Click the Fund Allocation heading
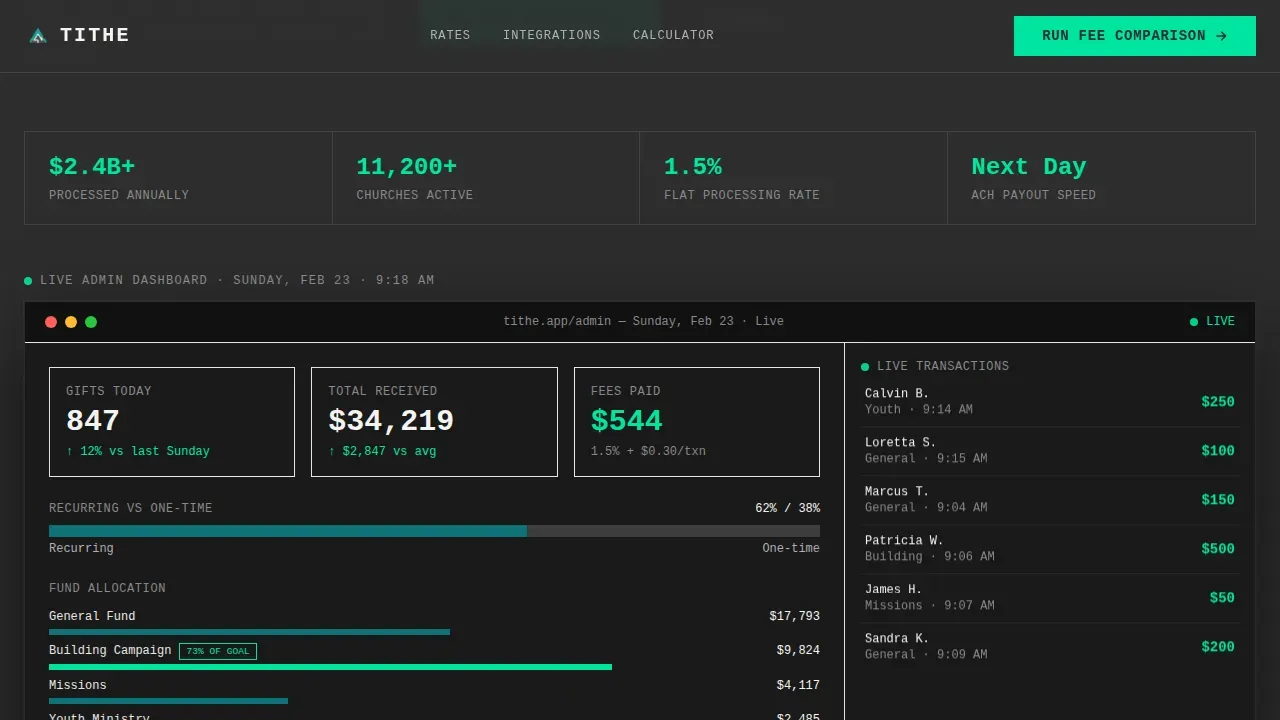Screen dimensions: 1280x720 point(107,589)
